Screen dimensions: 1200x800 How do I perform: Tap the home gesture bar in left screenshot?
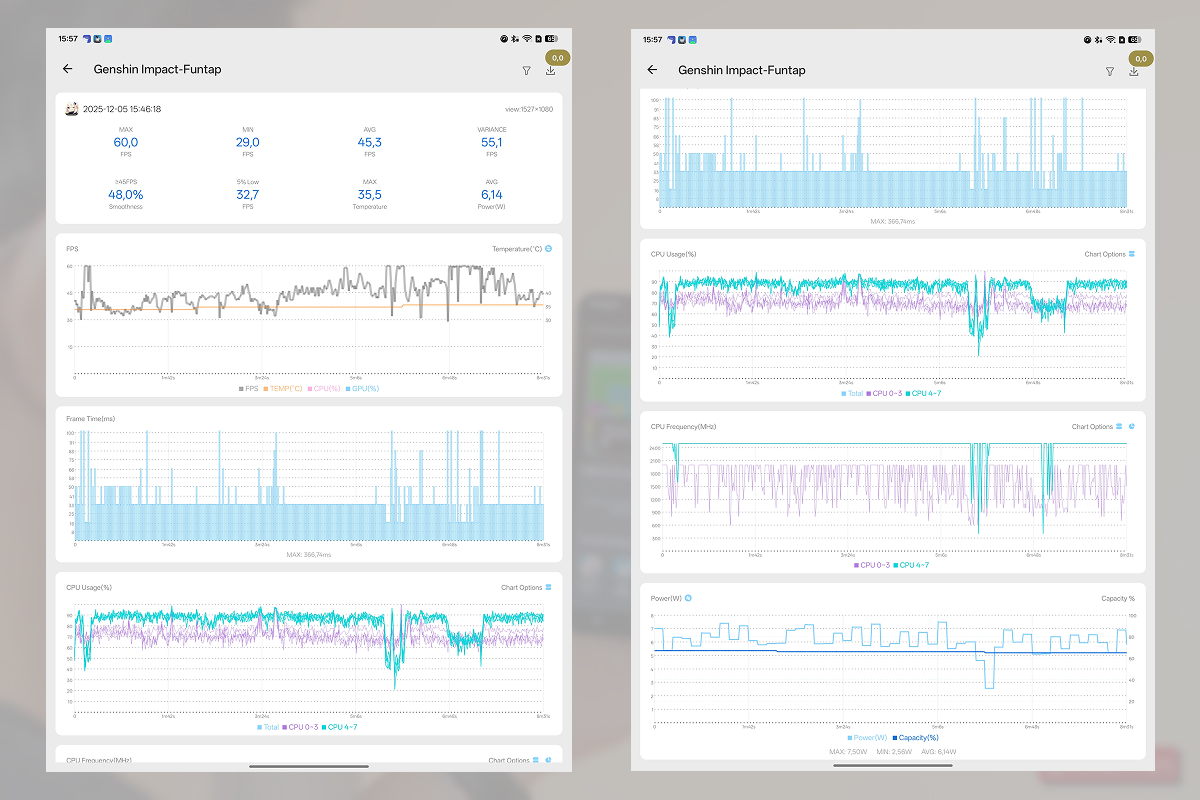309,766
